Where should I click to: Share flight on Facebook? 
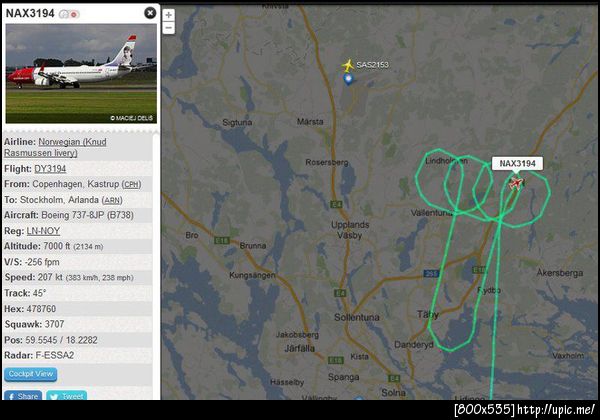[x=23, y=396]
